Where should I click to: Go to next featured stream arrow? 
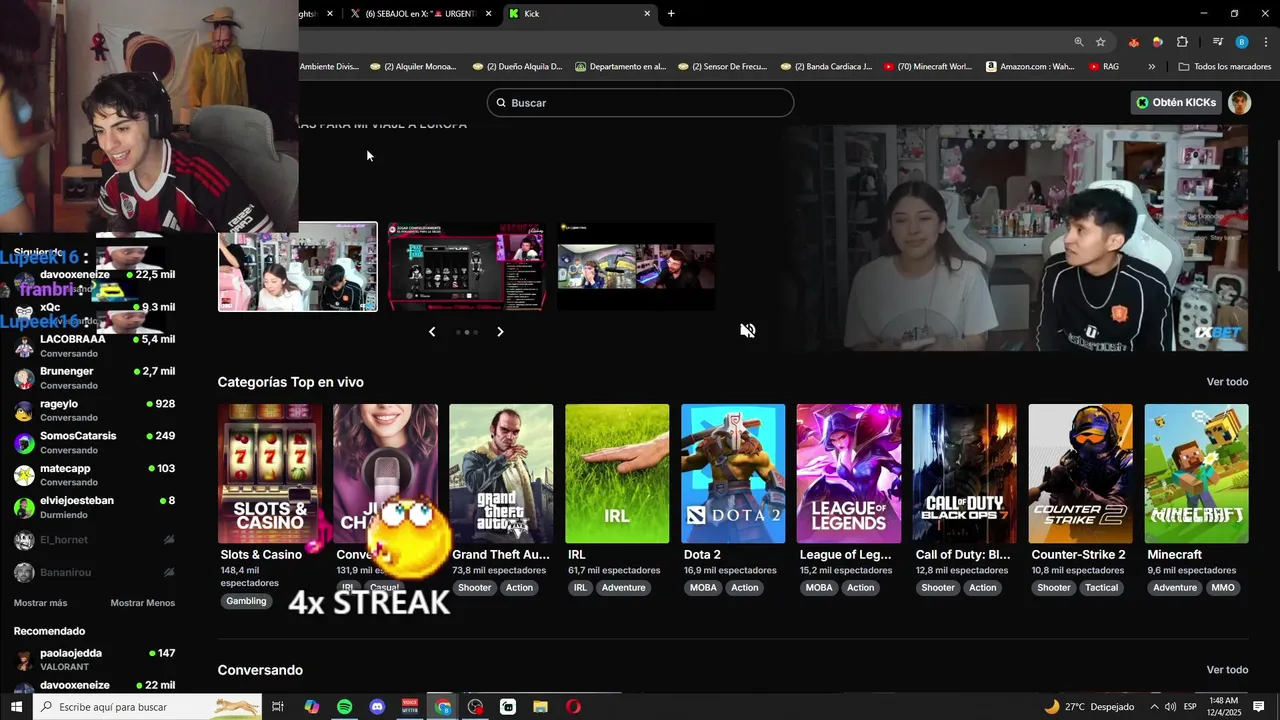click(x=500, y=332)
